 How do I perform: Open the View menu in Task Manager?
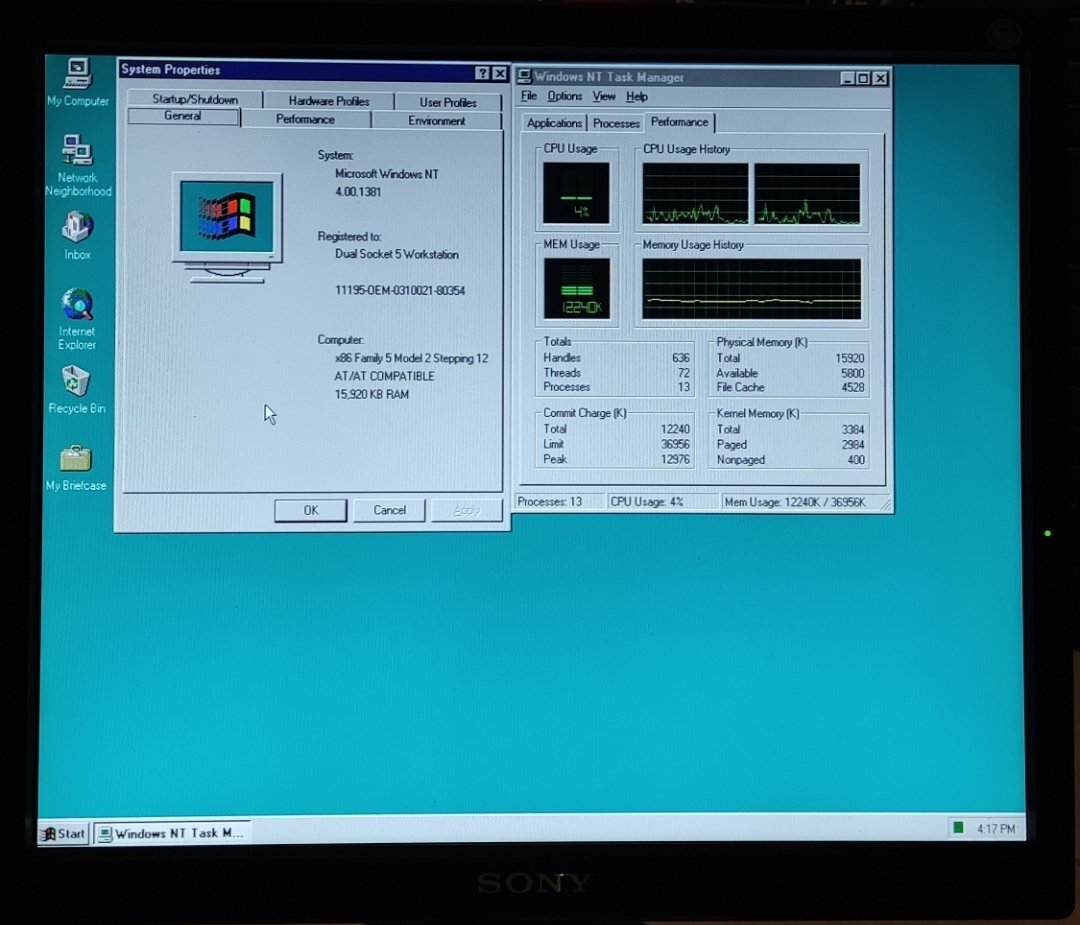(603, 96)
